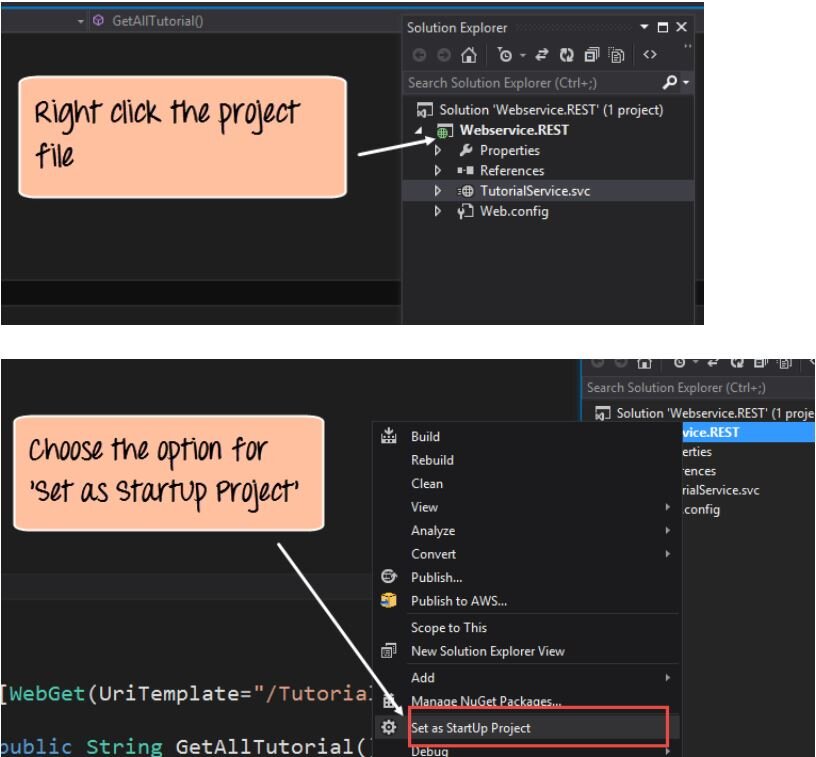Collapse the Webservice.REST project node arrow
The image size is (816, 757).
(x=419, y=131)
